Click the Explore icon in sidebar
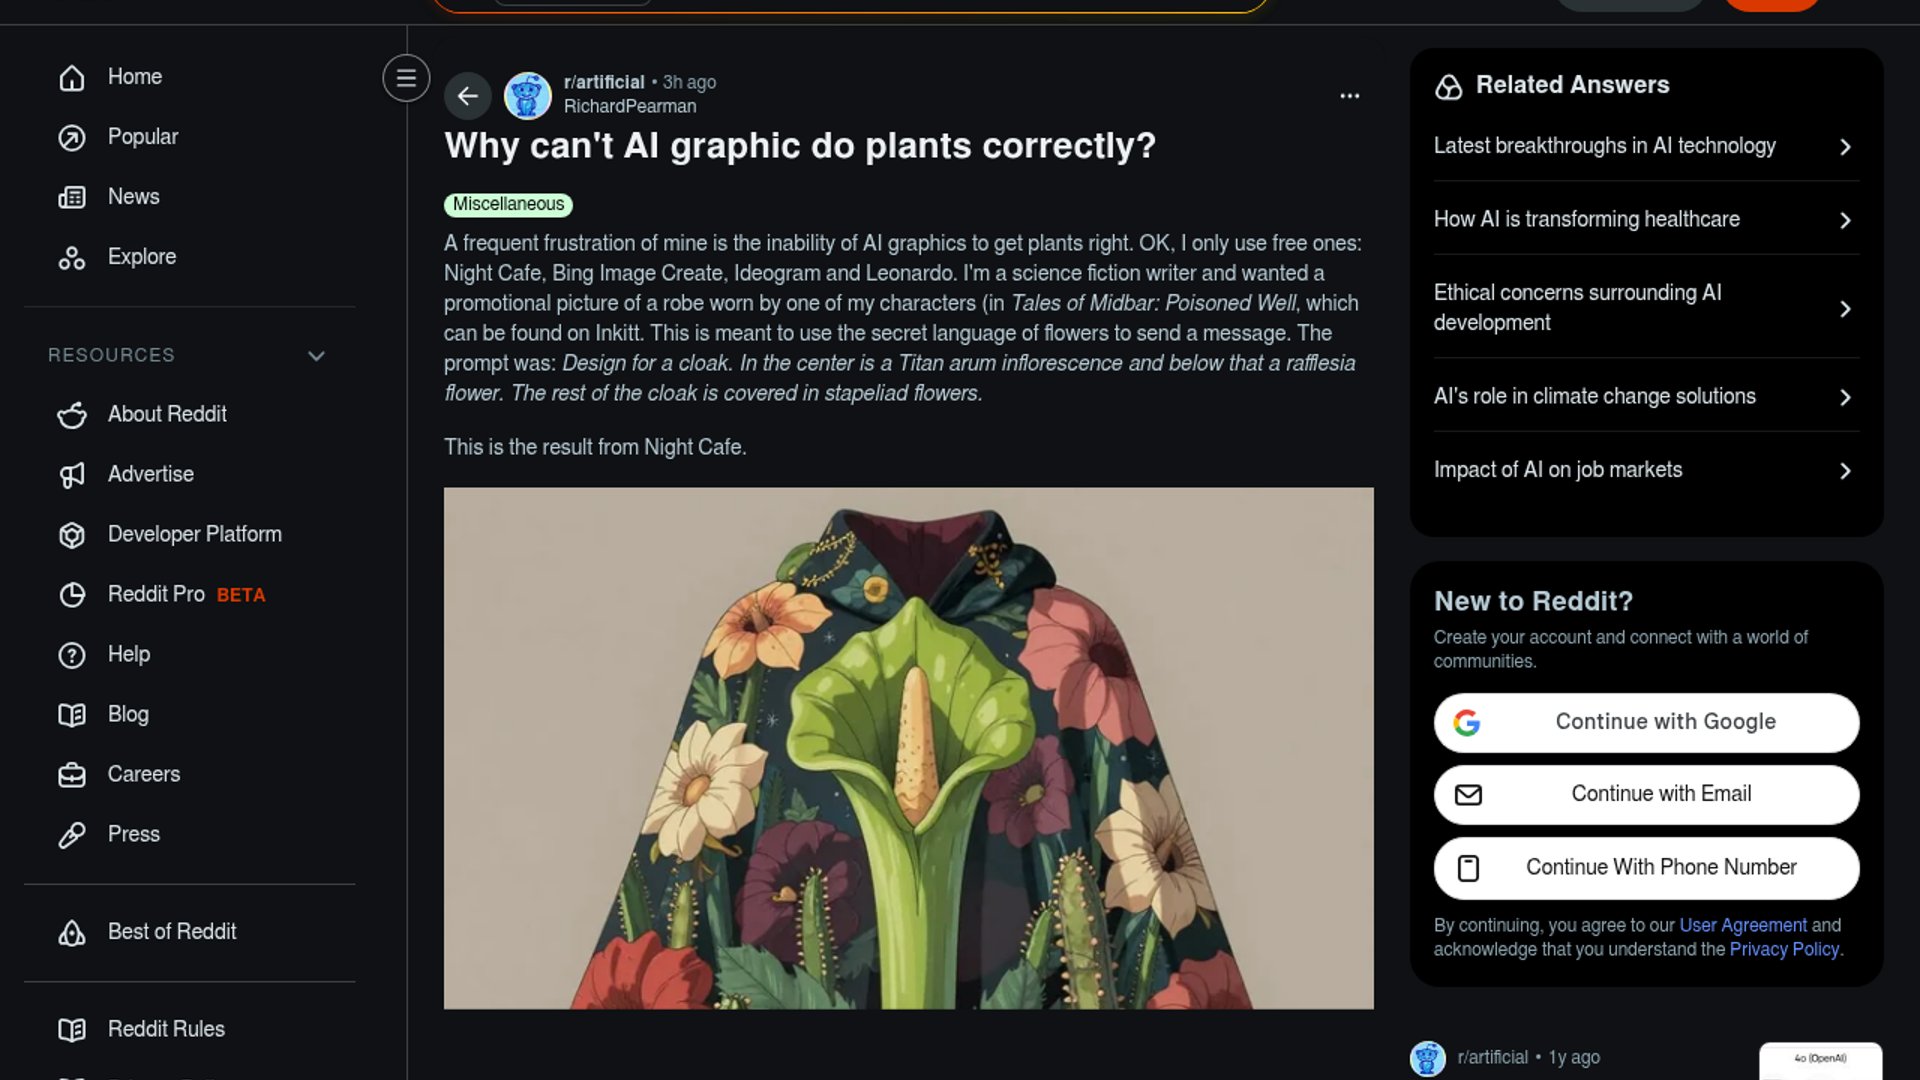1920x1080 pixels. (x=72, y=257)
